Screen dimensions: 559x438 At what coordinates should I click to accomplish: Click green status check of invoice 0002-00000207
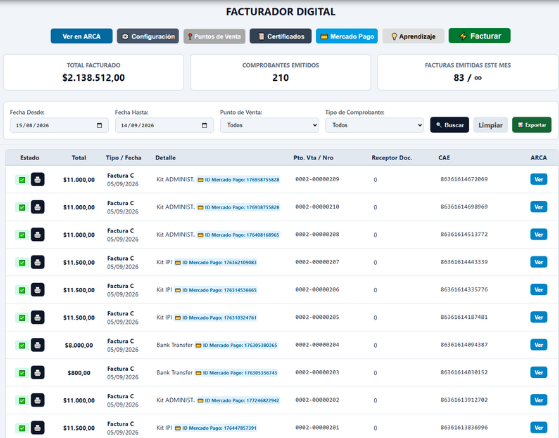(x=22, y=263)
